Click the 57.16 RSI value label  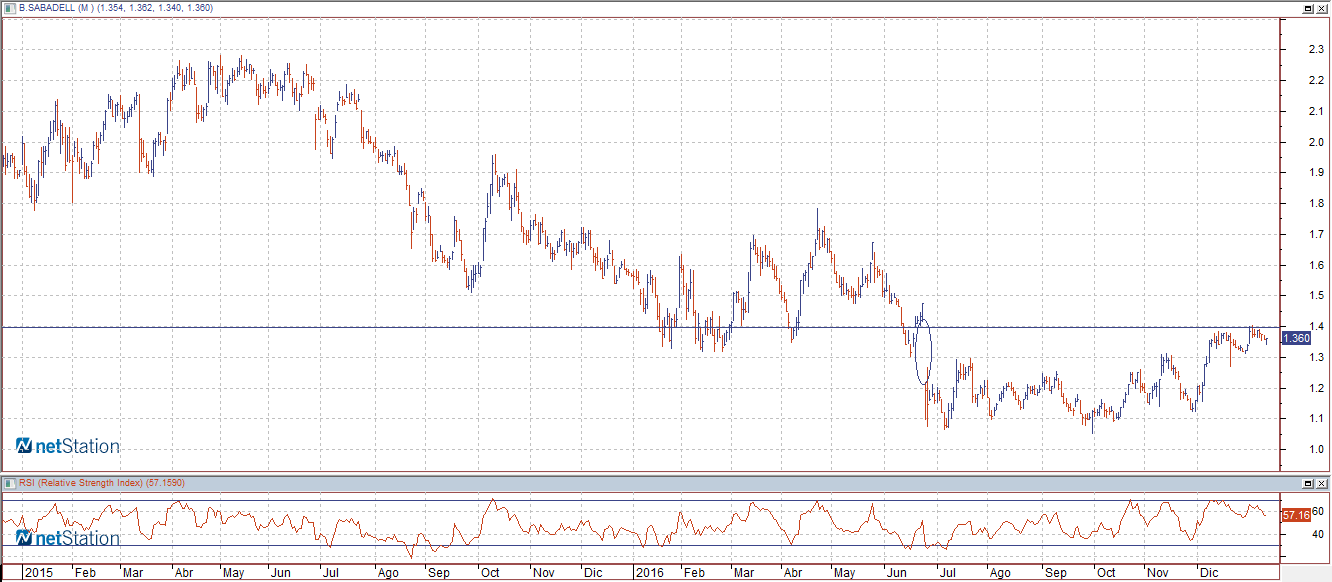1295,515
